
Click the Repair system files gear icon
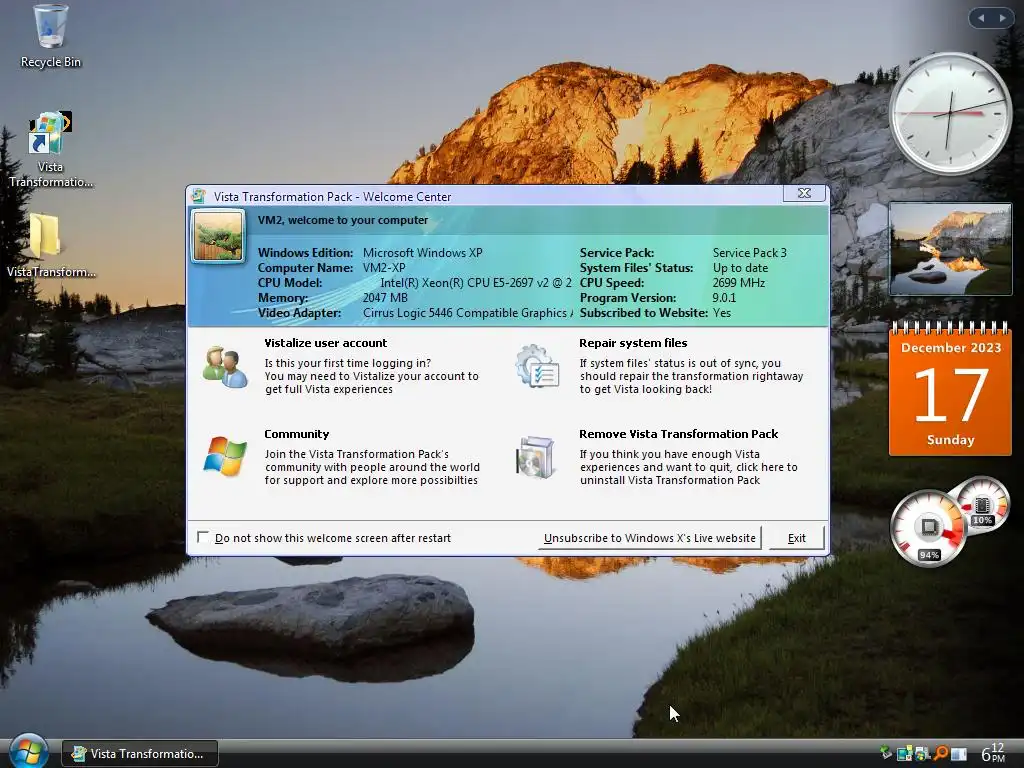pyautogui.click(x=537, y=366)
